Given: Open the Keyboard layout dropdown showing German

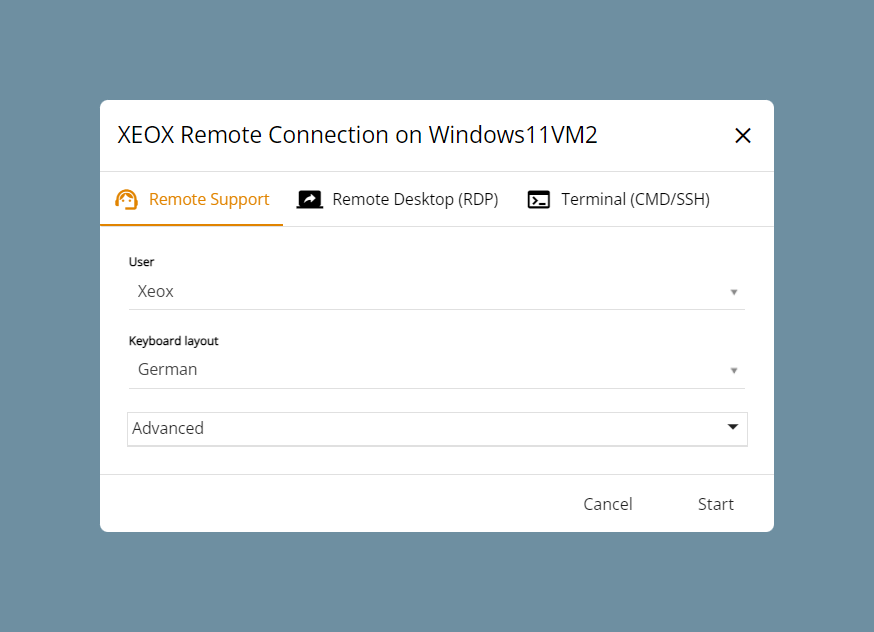Looking at the screenshot, I should click(436, 370).
